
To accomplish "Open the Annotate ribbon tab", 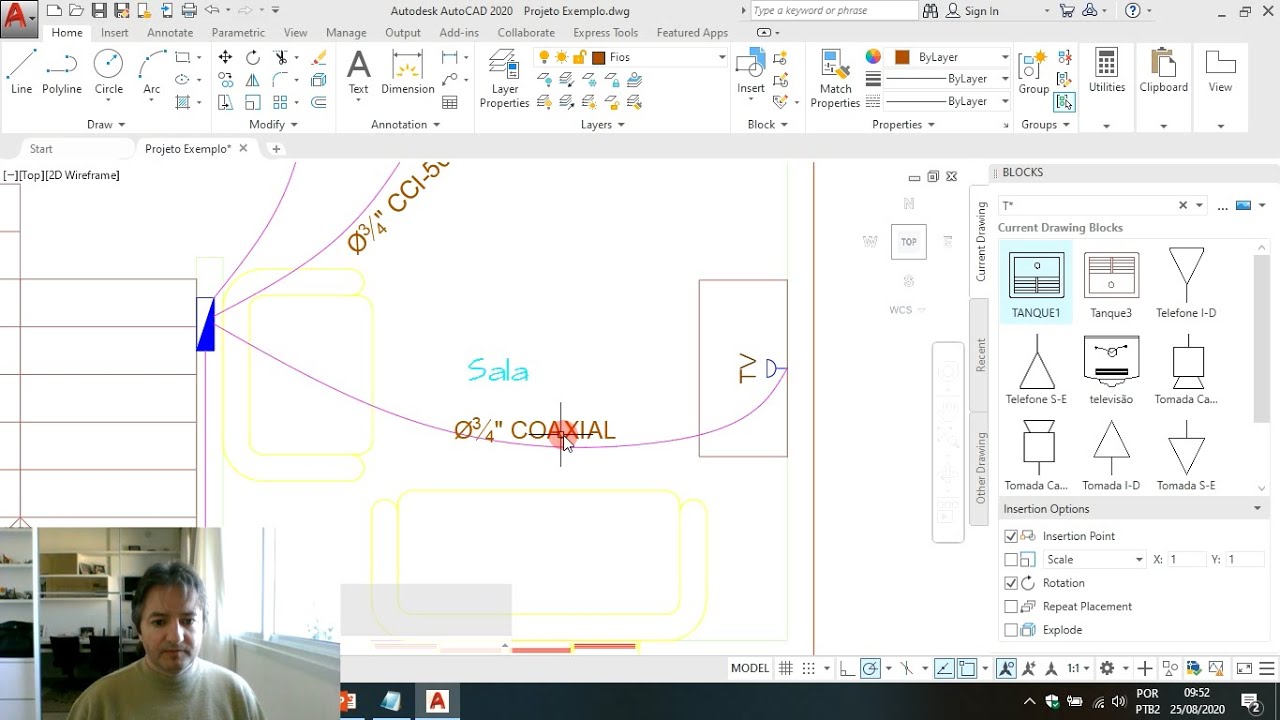I will (x=170, y=33).
